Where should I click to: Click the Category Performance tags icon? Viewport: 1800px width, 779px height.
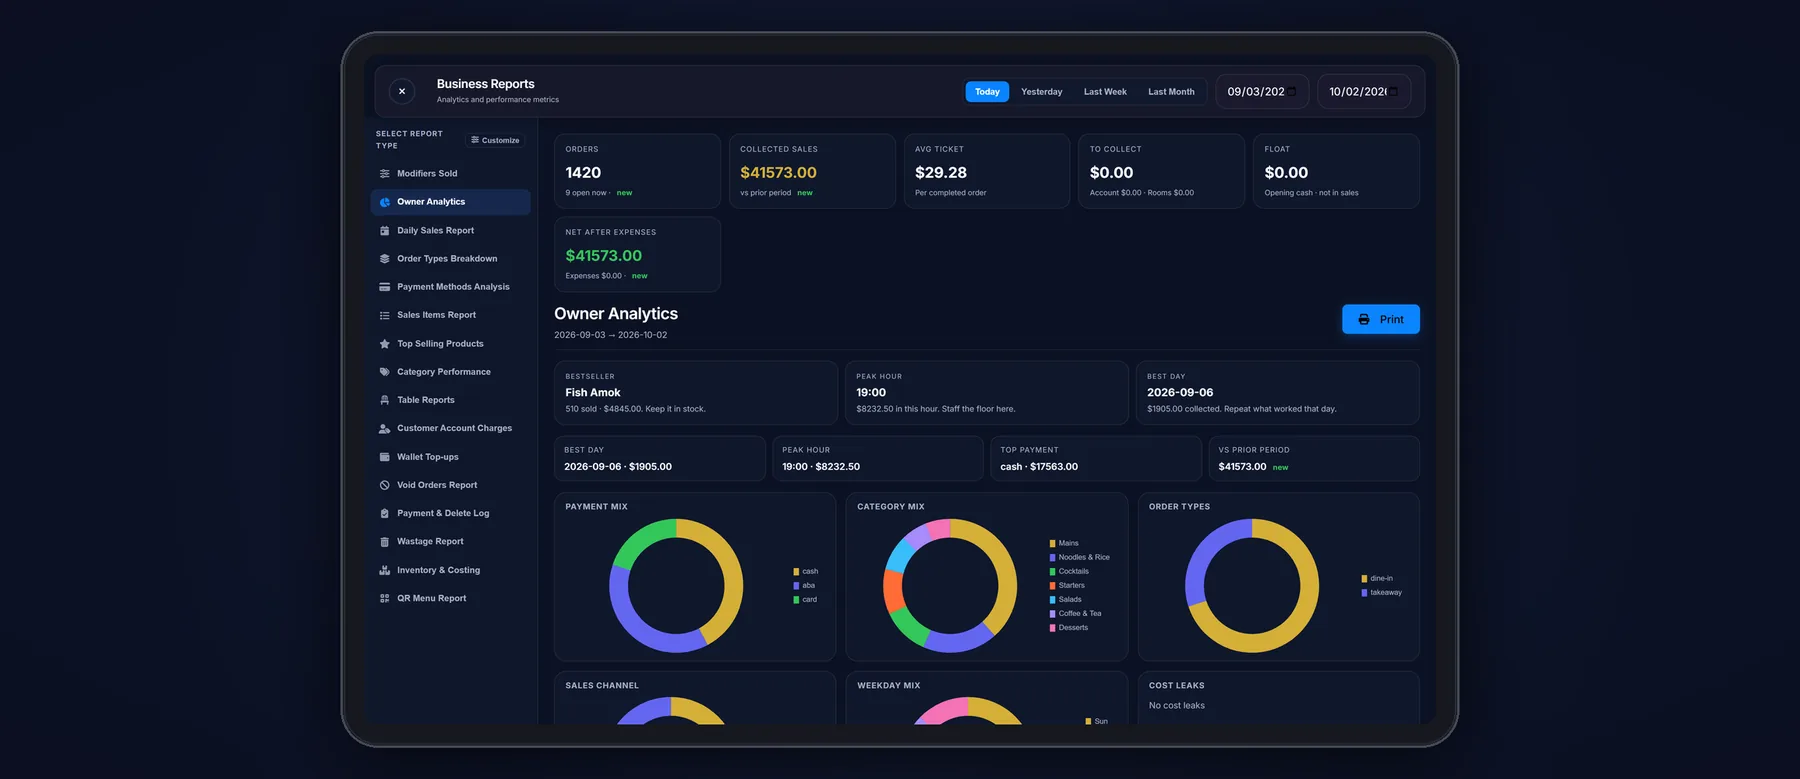coord(385,372)
